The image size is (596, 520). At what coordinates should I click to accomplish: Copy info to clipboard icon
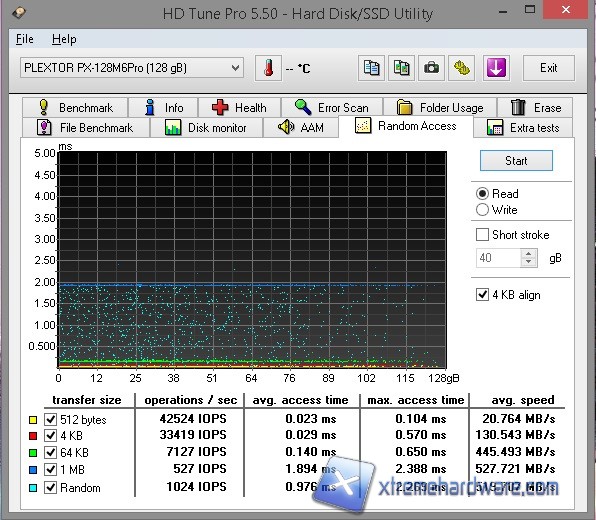pos(371,68)
